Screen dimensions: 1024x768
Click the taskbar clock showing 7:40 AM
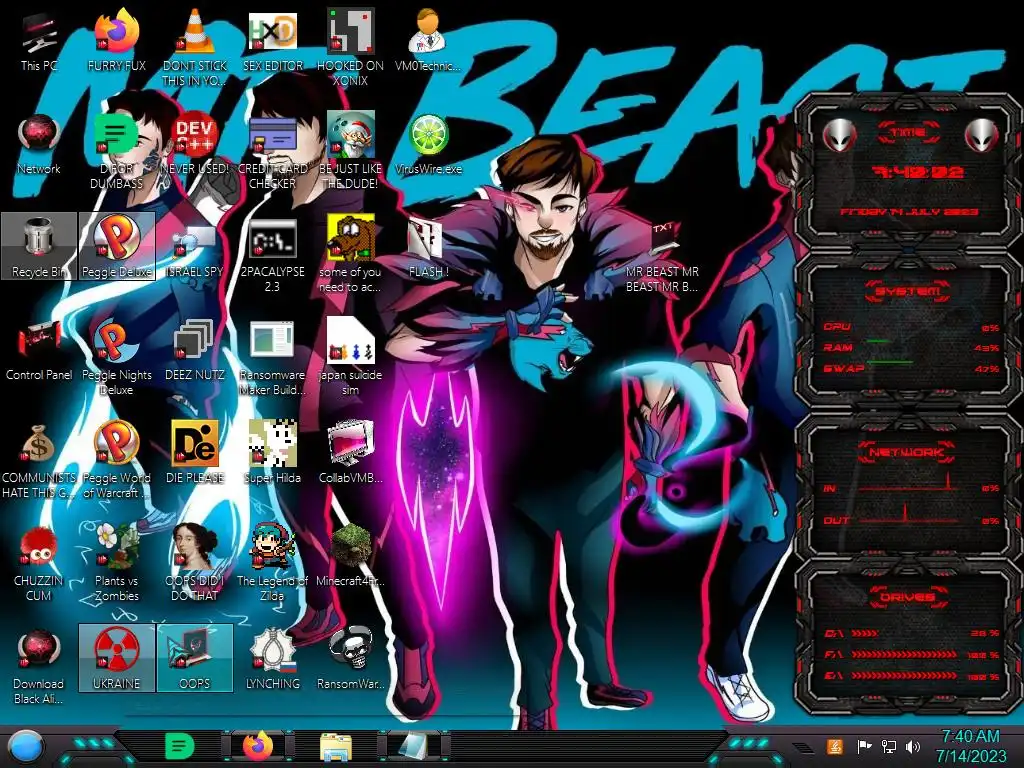[x=970, y=746]
